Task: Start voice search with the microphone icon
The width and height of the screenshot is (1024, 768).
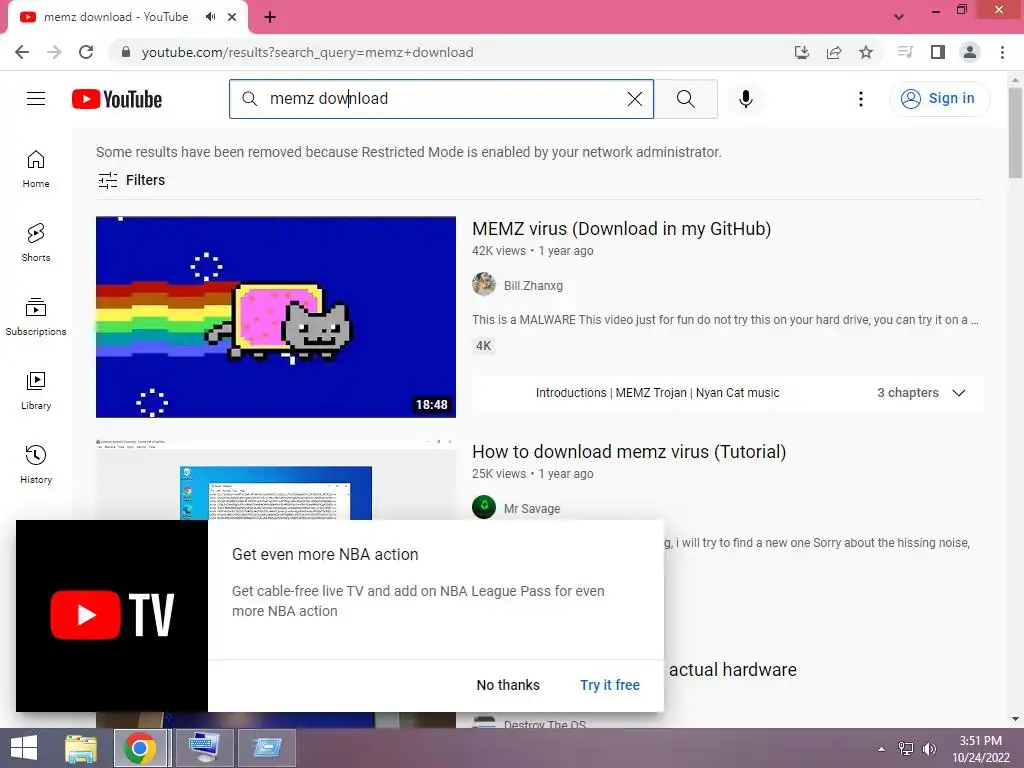Action: pos(746,99)
